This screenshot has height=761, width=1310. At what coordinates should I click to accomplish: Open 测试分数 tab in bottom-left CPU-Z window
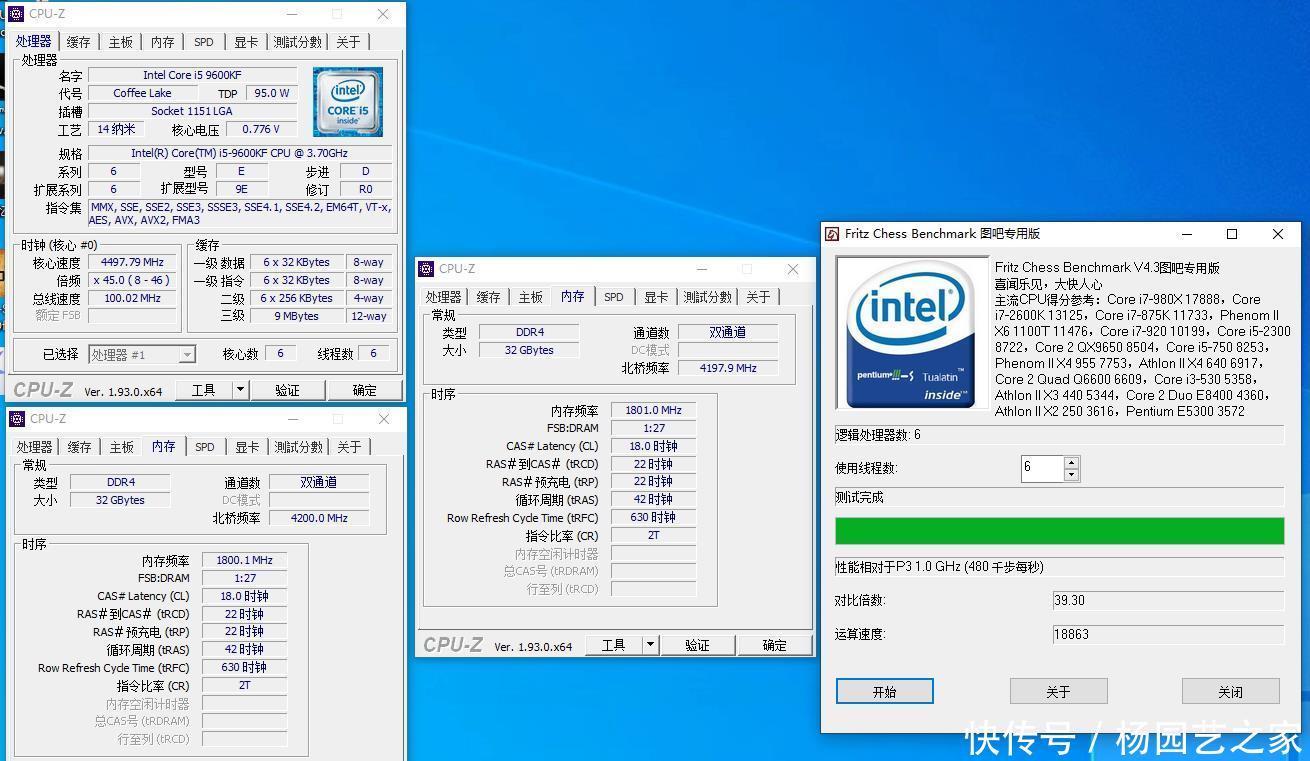pyautogui.click(x=299, y=447)
